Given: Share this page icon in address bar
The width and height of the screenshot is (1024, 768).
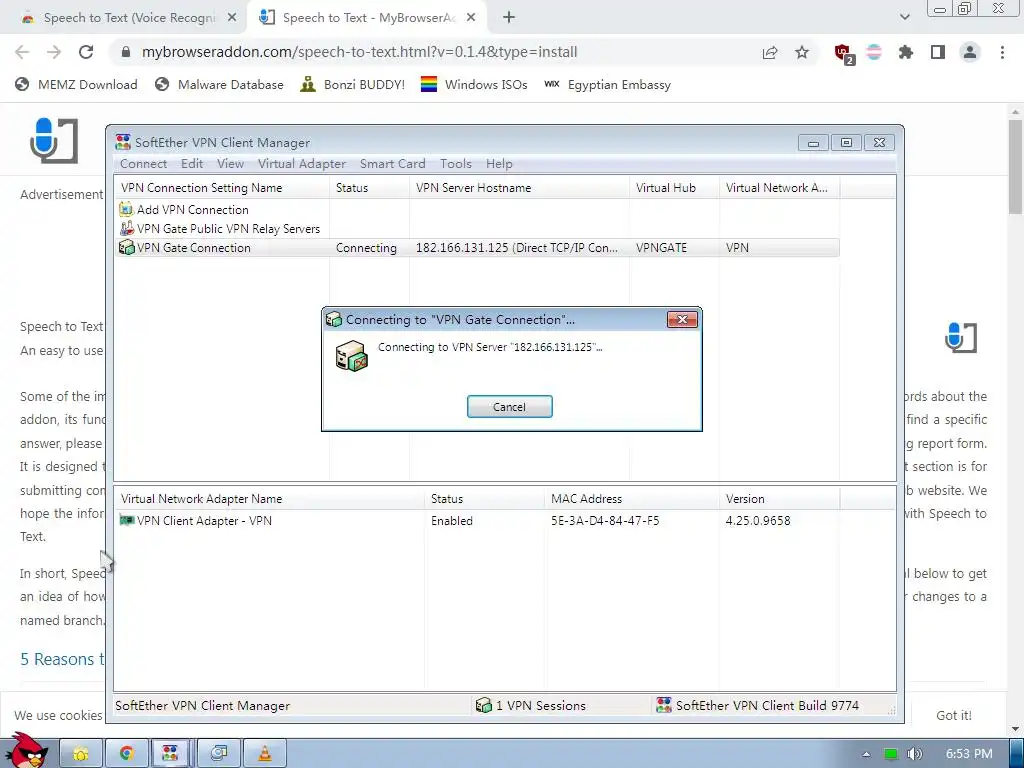Looking at the screenshot, I should coord(770,52).
